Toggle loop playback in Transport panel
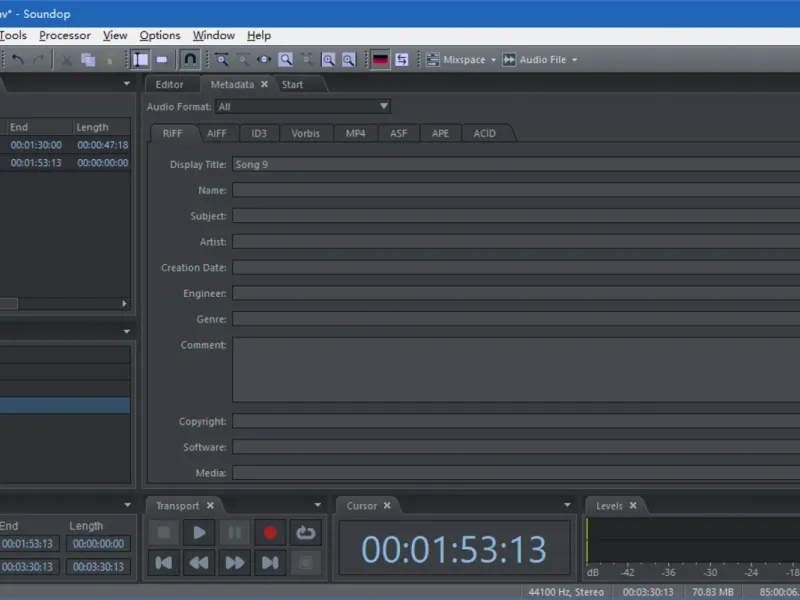This screenshot has width=800, height=600. 305,533
